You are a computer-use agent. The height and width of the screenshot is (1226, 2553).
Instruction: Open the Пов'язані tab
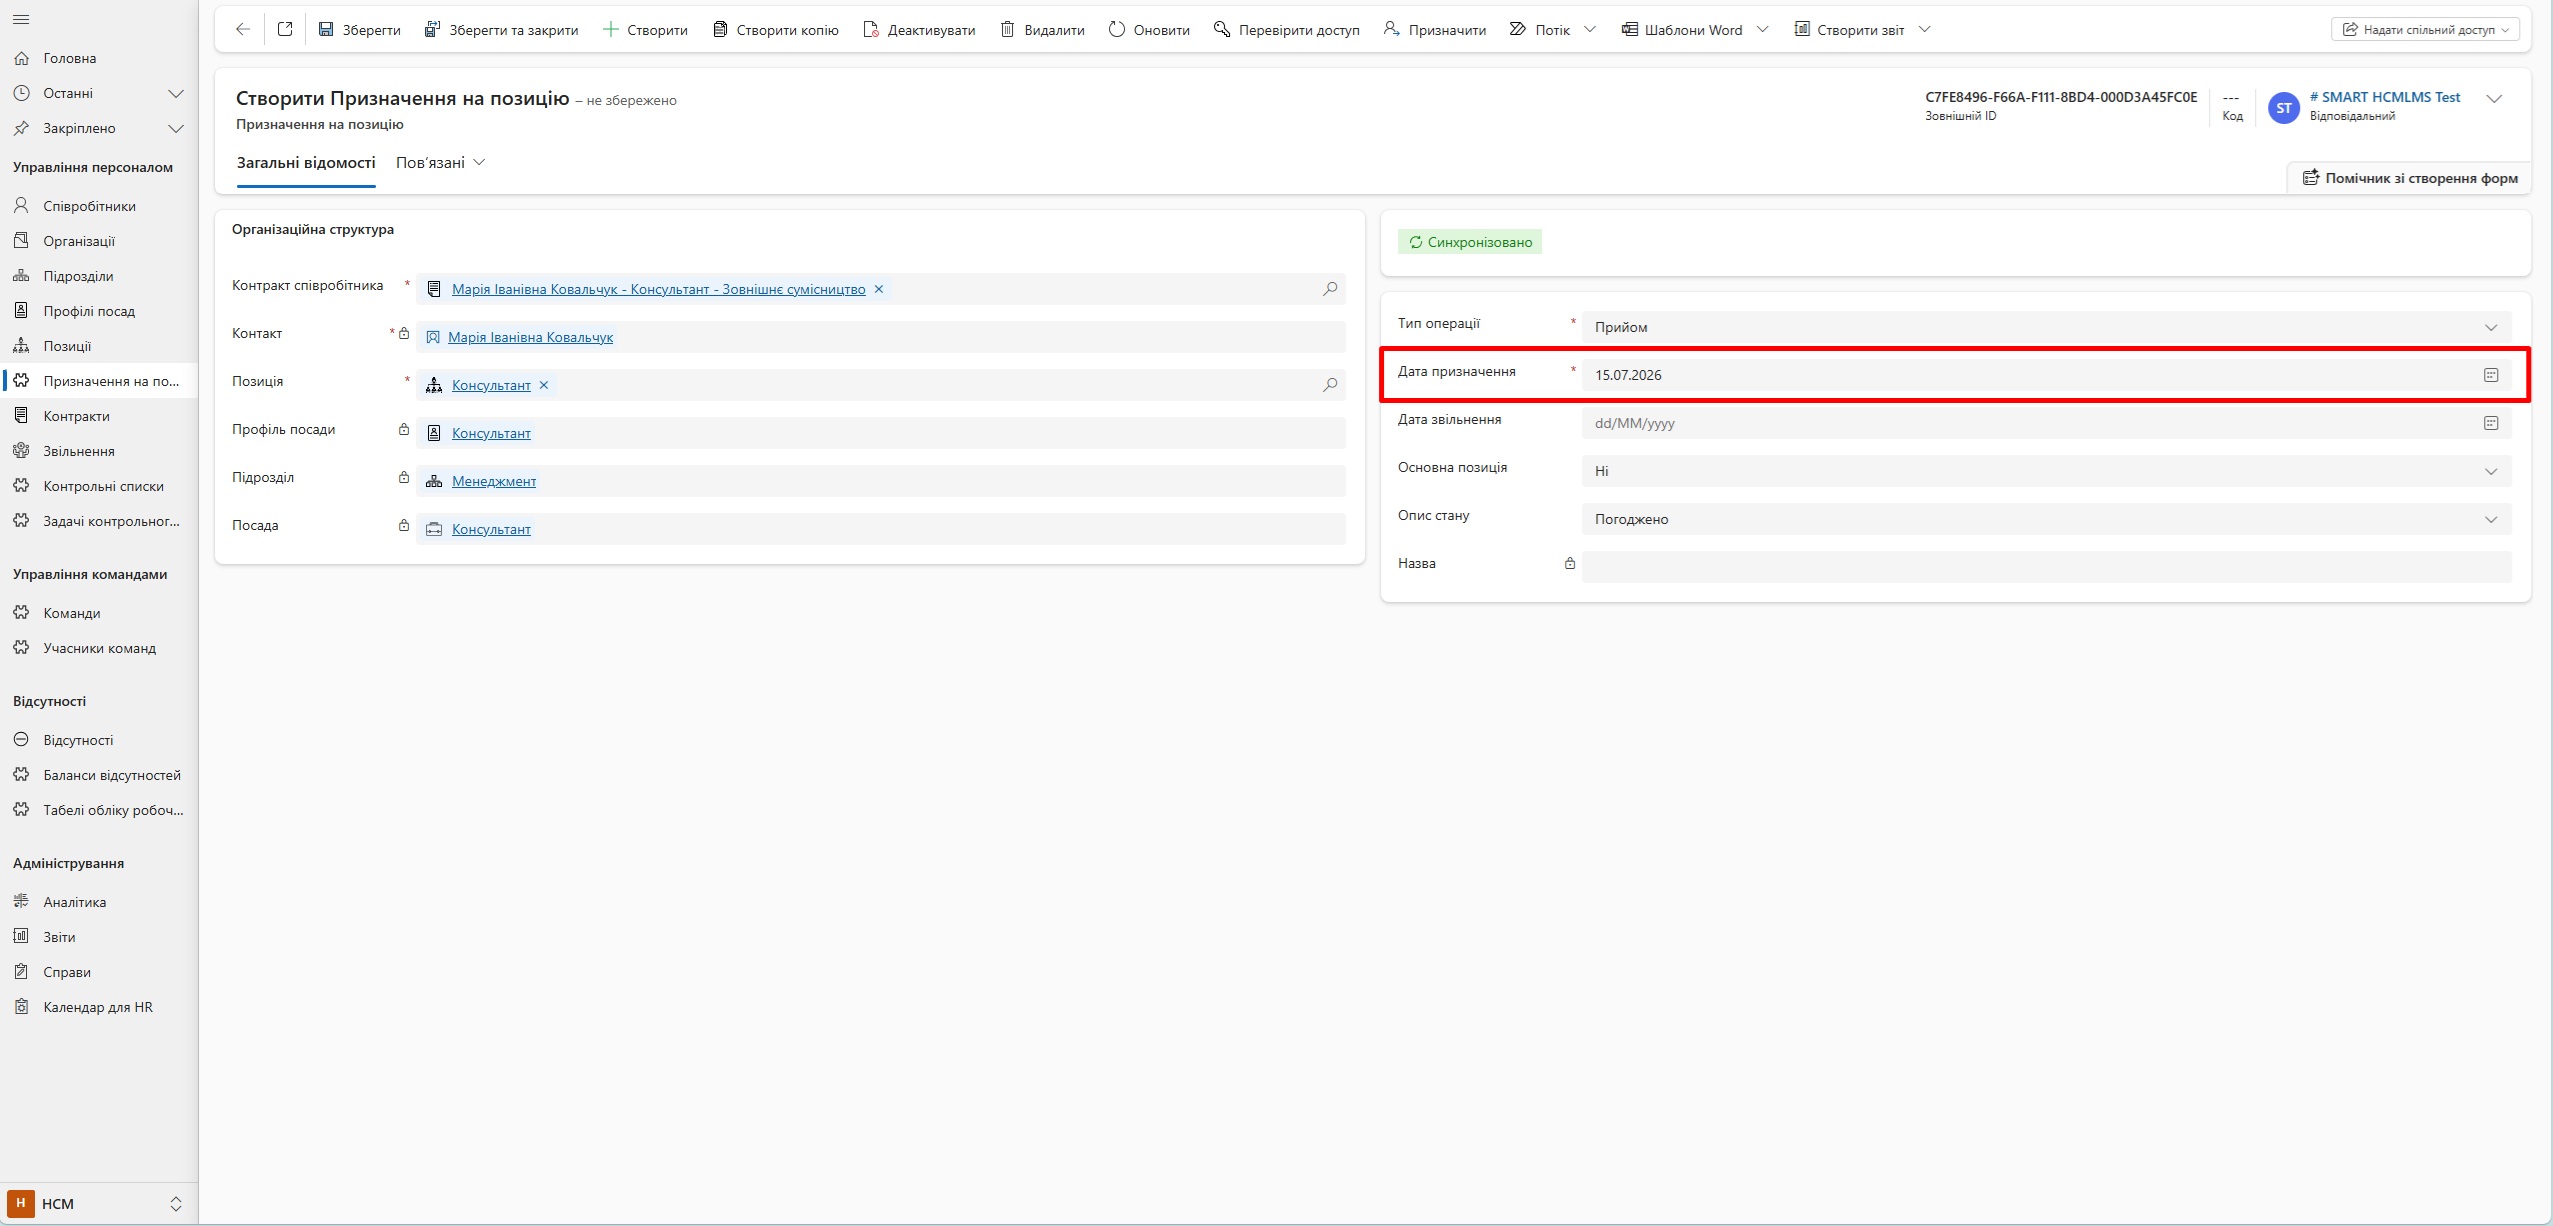pos(440,162)
